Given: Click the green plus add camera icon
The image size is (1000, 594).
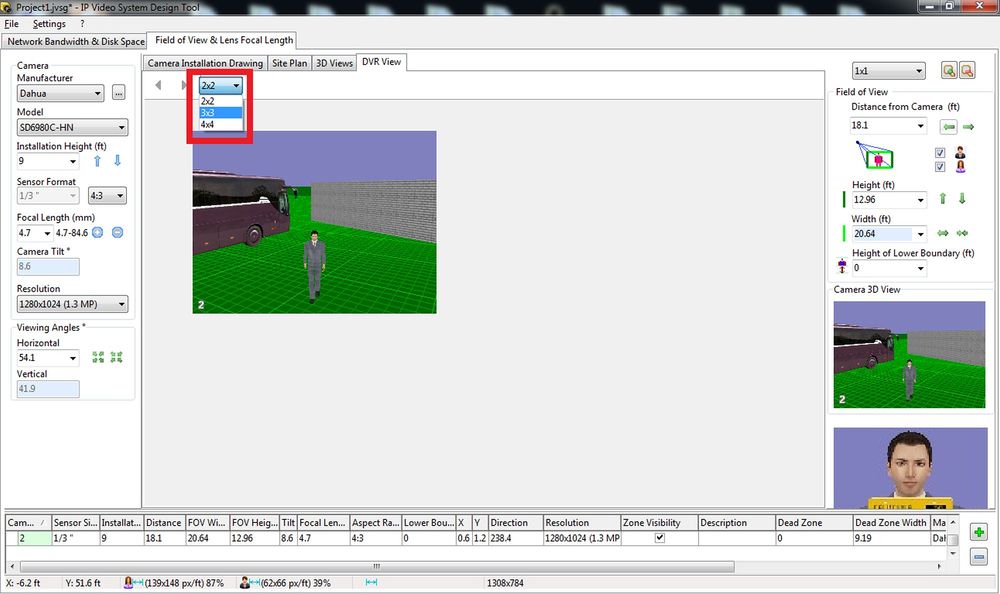Looking at the screenshot, I should [x=979, y=532].
